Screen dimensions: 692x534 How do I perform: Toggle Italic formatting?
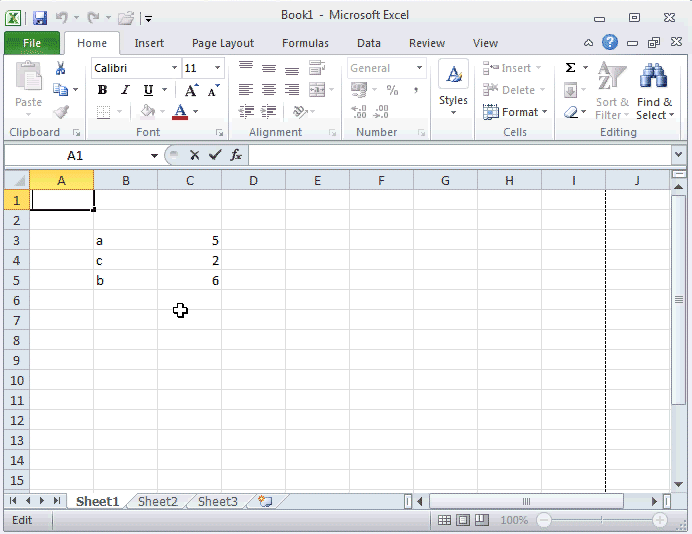click(x=125, y=90)
